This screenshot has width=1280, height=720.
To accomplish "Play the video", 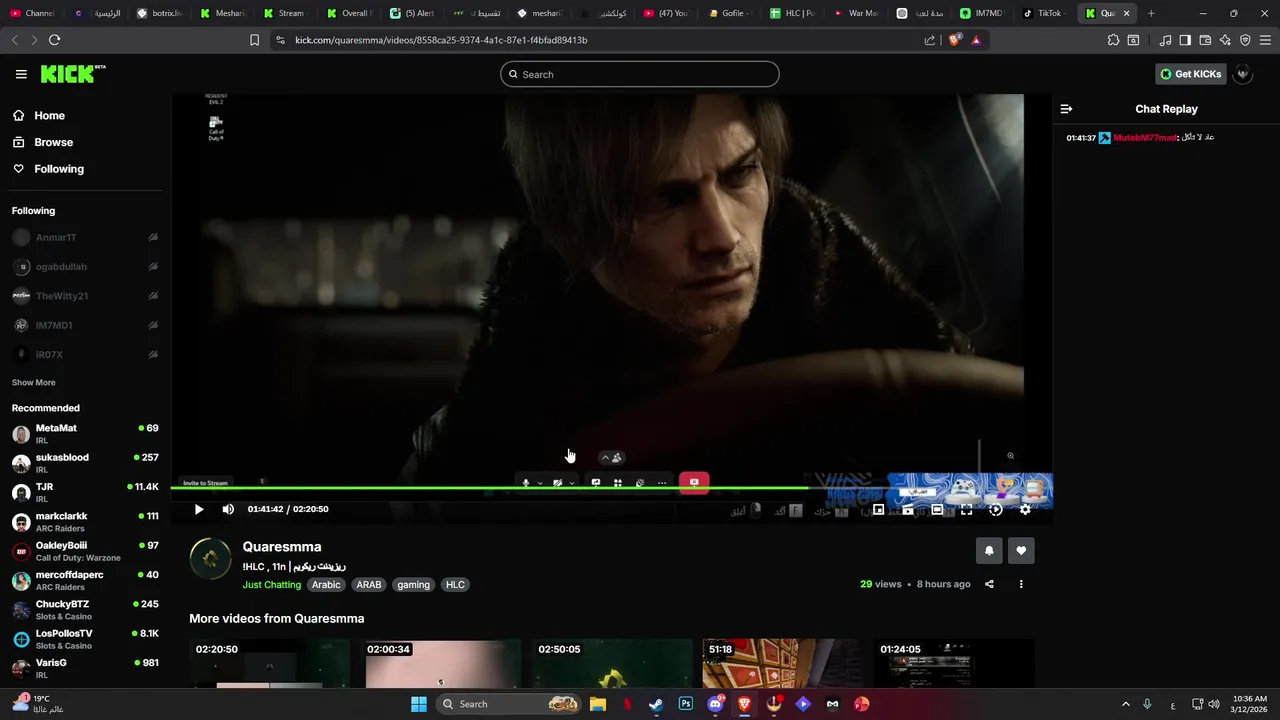I will [199, 509].
